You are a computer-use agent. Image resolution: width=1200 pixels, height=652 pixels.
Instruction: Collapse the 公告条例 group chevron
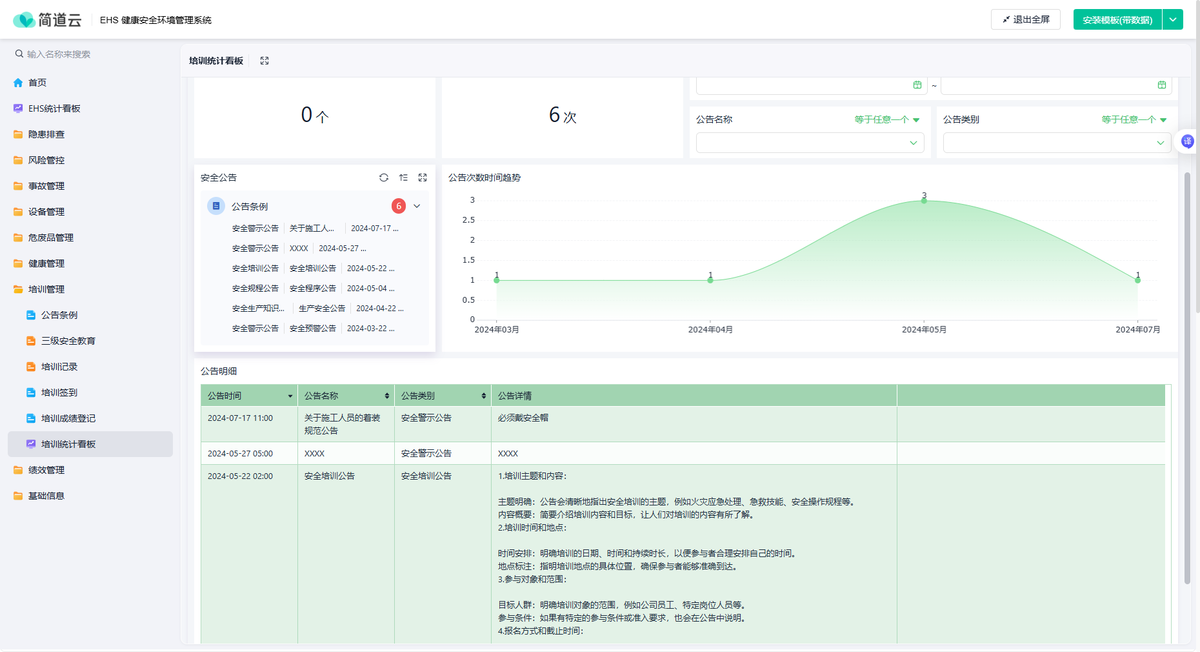417,206
